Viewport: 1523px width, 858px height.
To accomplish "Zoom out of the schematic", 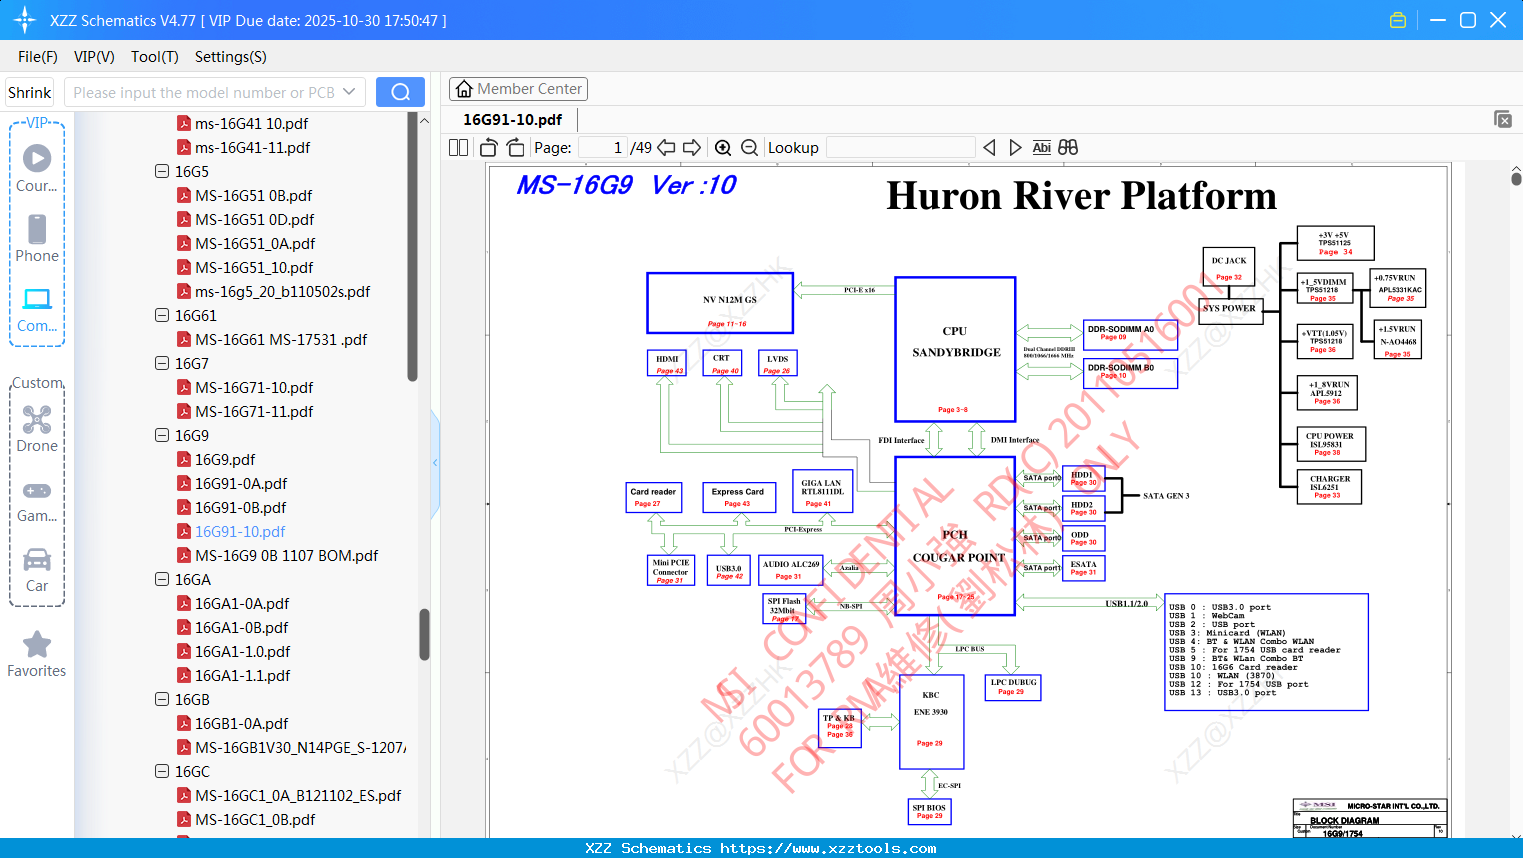I will point(749,147).
